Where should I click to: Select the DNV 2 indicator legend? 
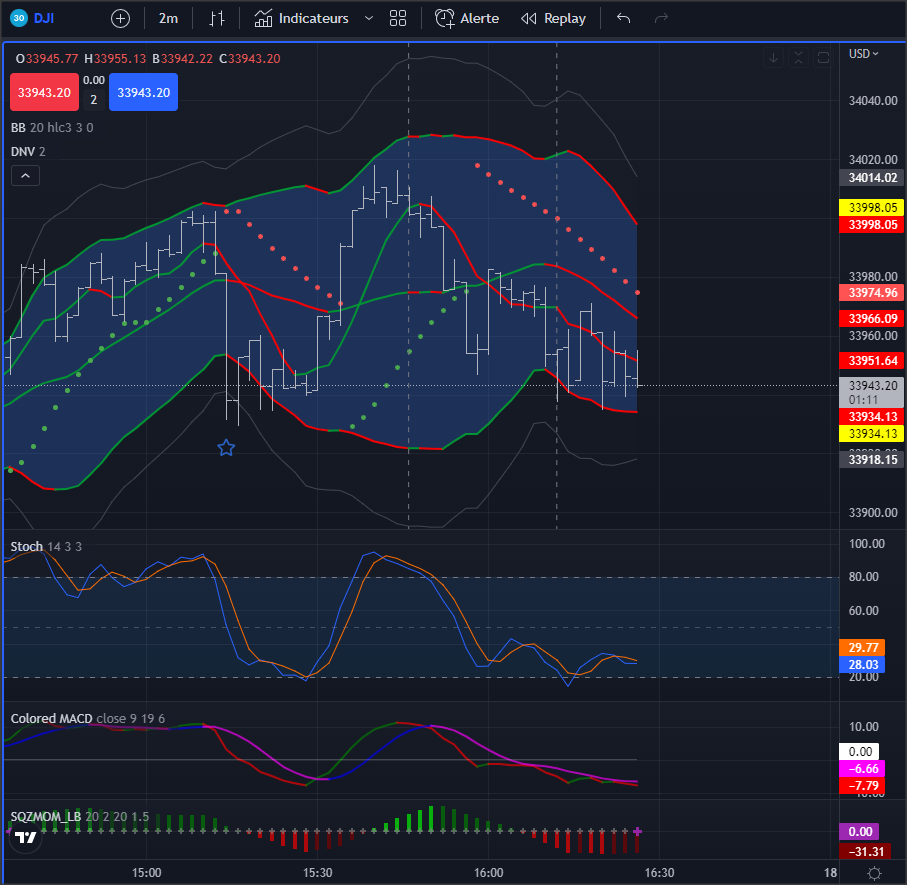click(x=28, y=152)
